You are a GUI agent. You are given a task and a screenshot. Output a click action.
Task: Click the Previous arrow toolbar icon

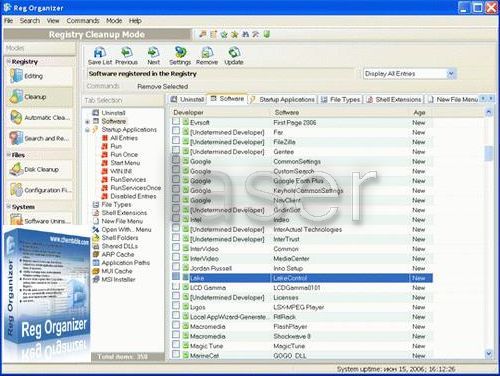127,53
